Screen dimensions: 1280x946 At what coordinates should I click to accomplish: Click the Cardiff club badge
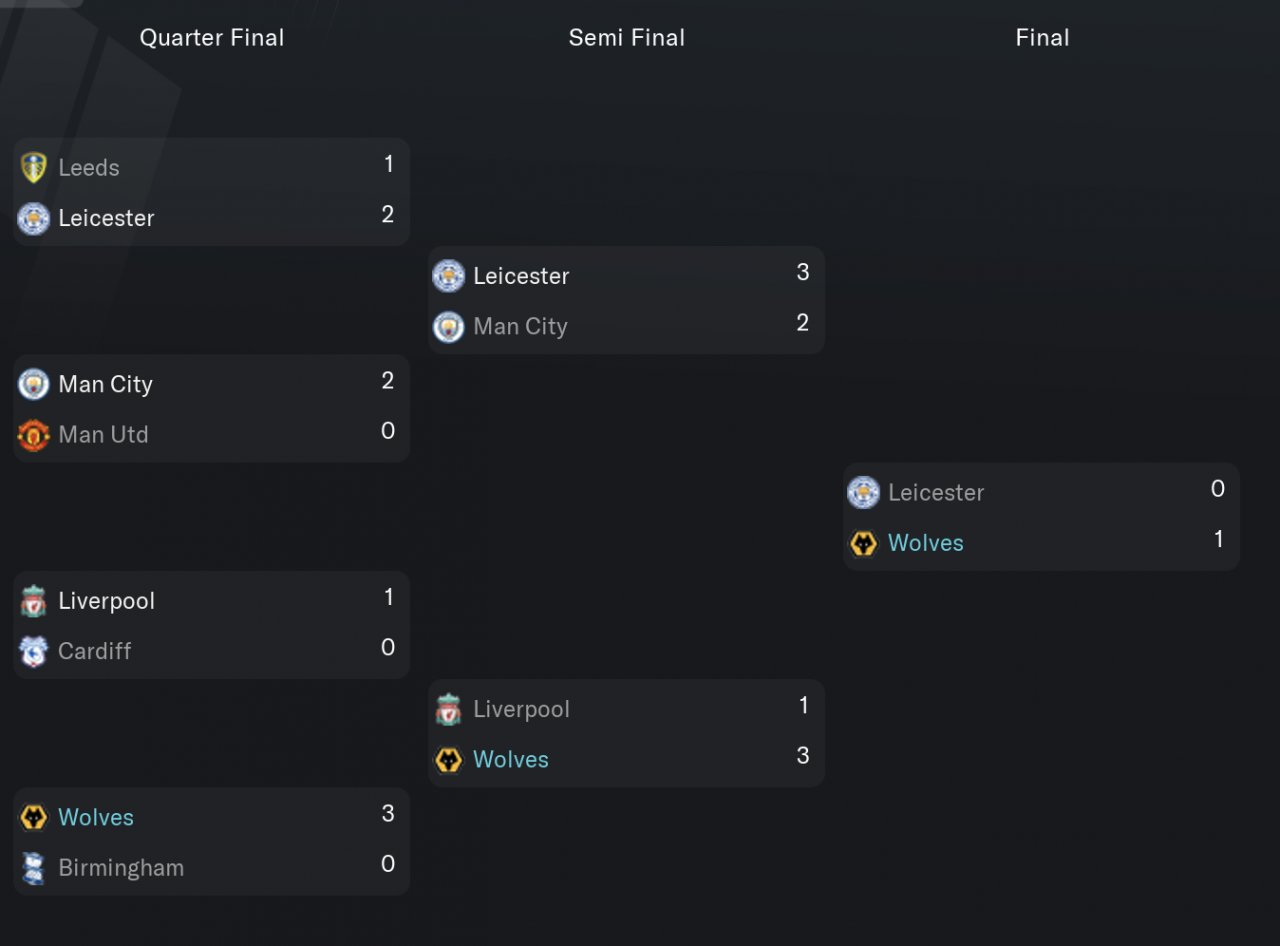(34, 651)
